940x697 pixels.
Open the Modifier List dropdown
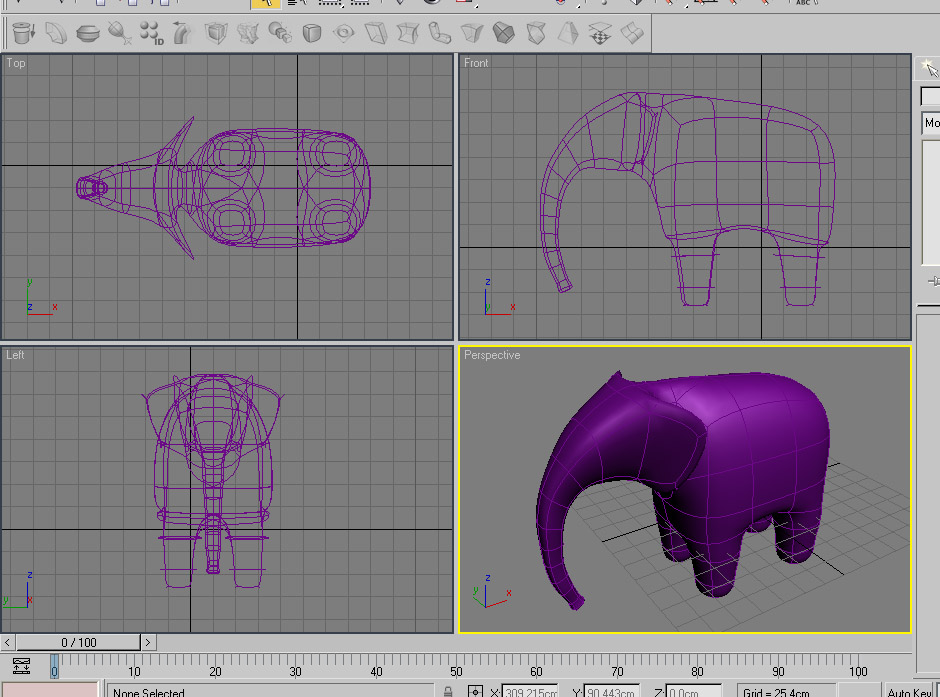[x=931, y=123]
